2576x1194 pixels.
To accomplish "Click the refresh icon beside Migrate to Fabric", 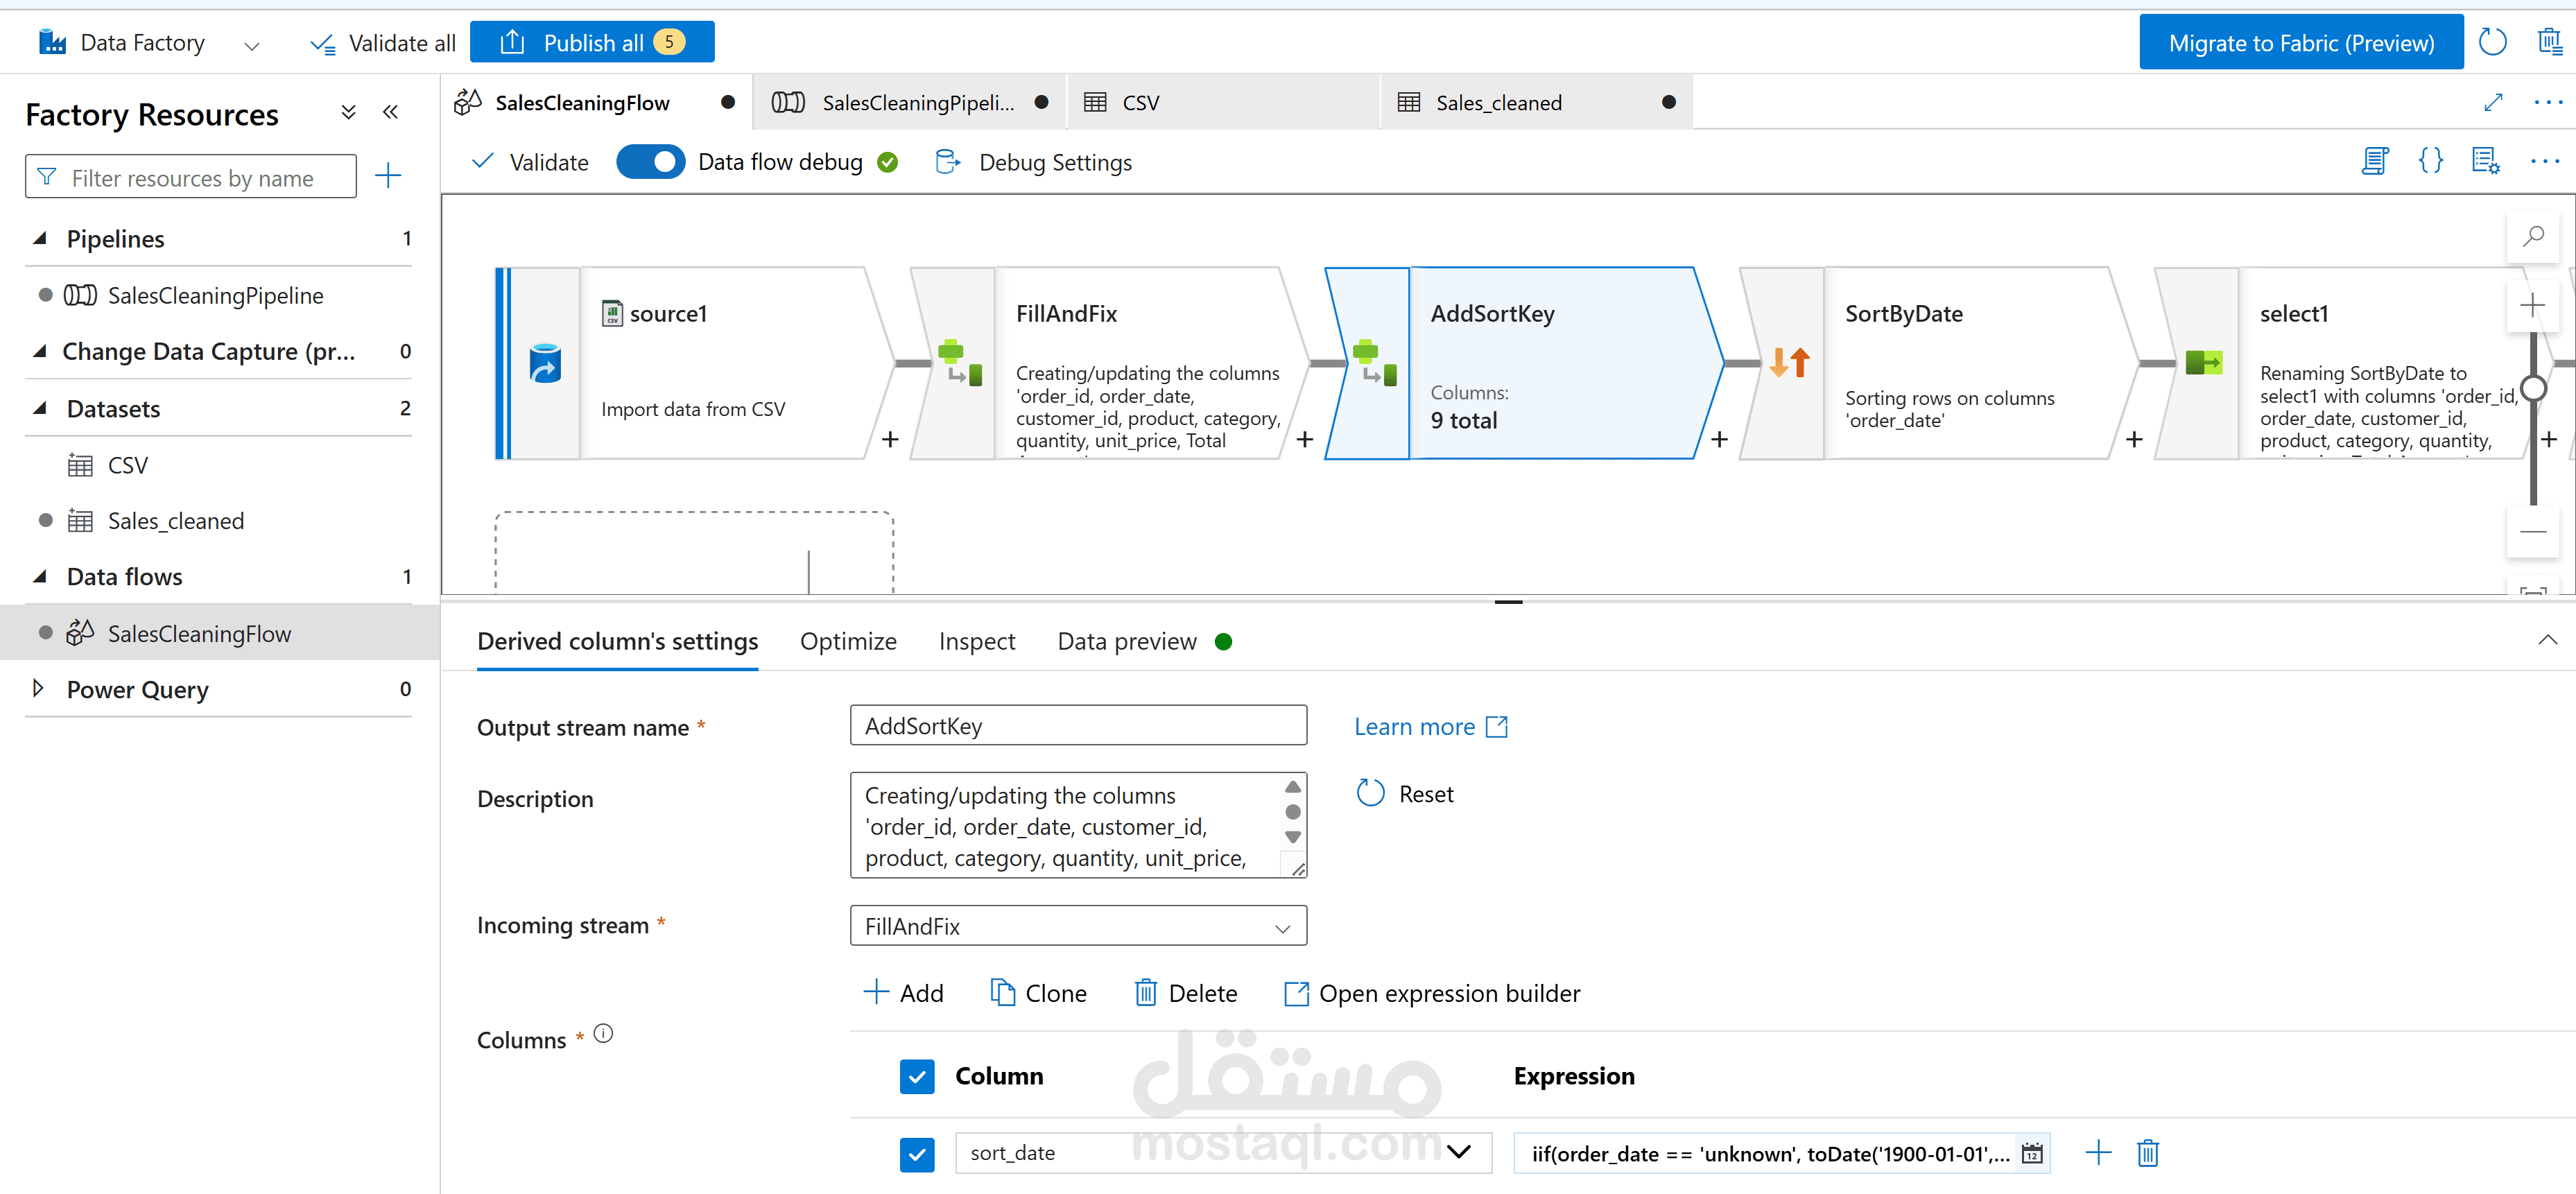I will click(x=2493, y=42).
